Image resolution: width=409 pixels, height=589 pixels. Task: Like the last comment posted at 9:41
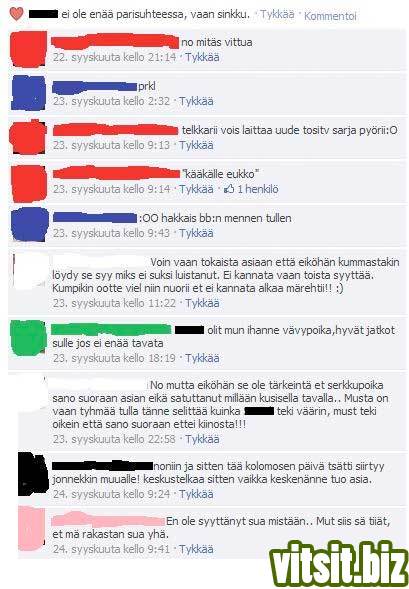pyautogui.click(x=196, y=549)
